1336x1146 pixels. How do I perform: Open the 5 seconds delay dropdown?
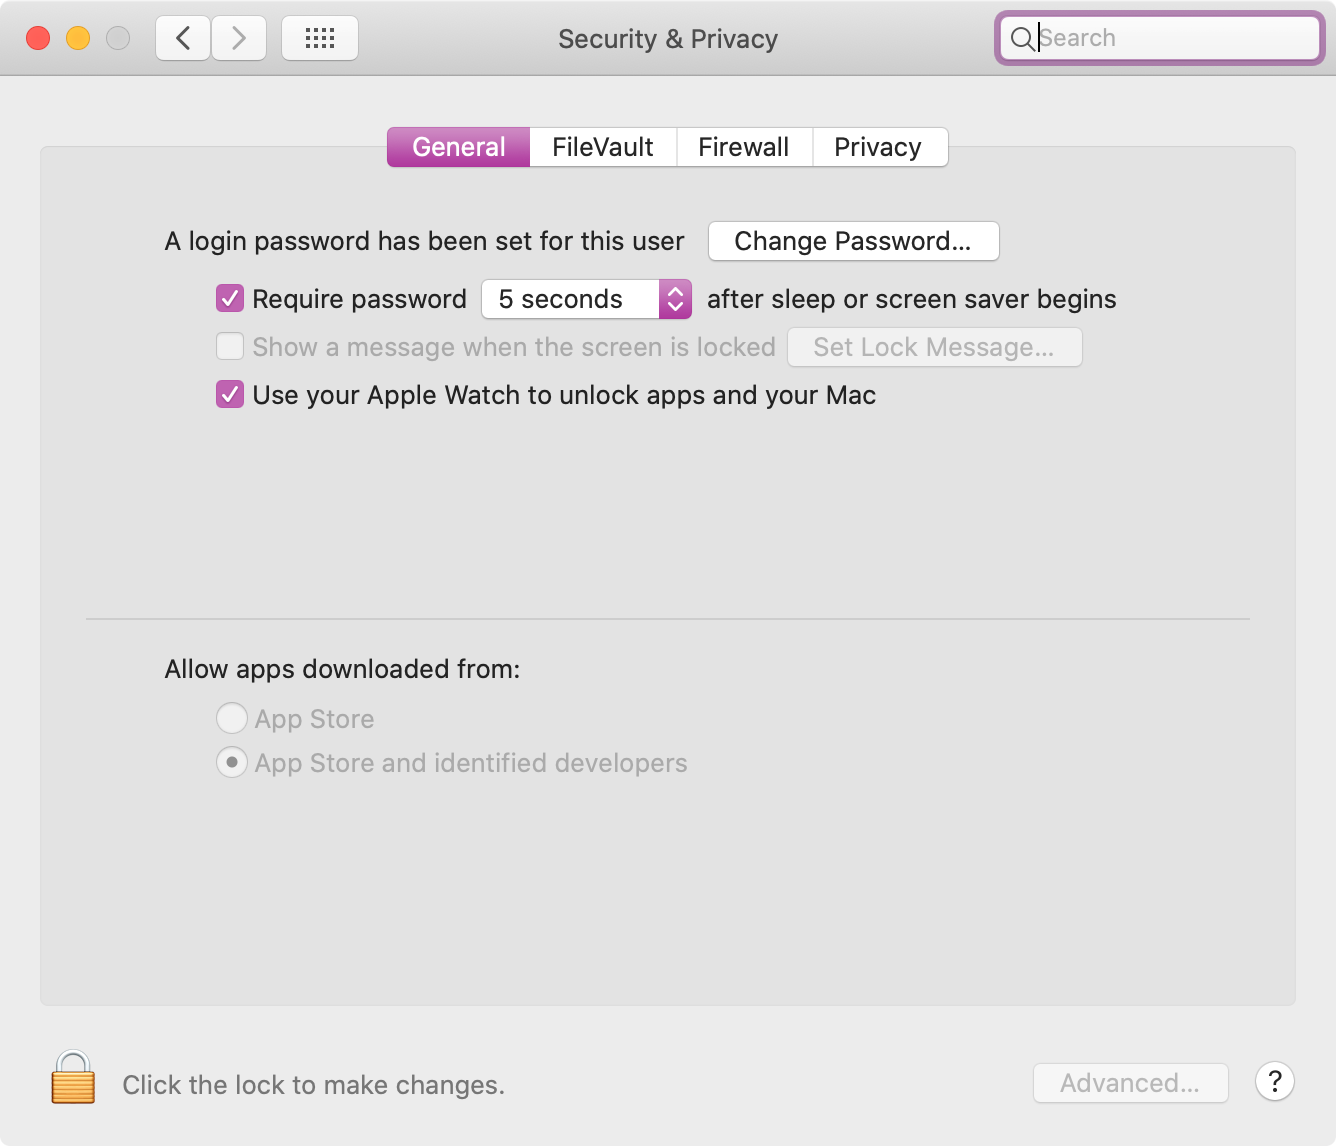(x=587, y=299)
